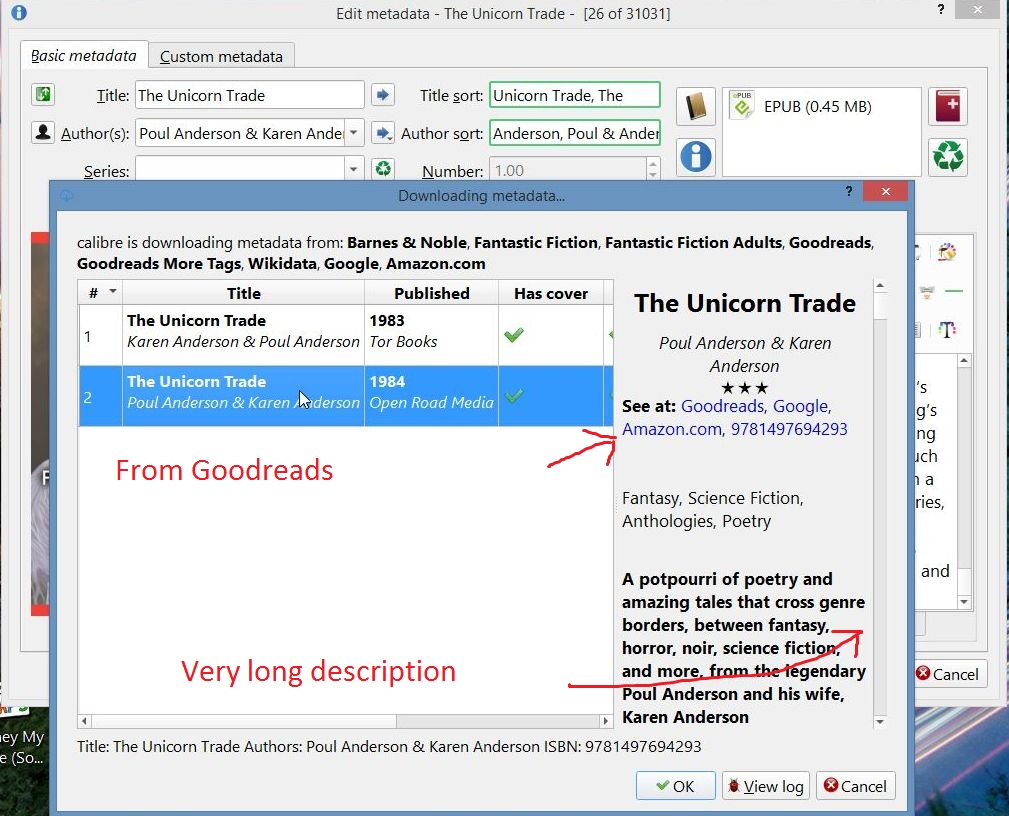This screenshot has height=816, width=1009.
Task: Click the results table horizontal scrollbar thumb
Action: point(244,721)
